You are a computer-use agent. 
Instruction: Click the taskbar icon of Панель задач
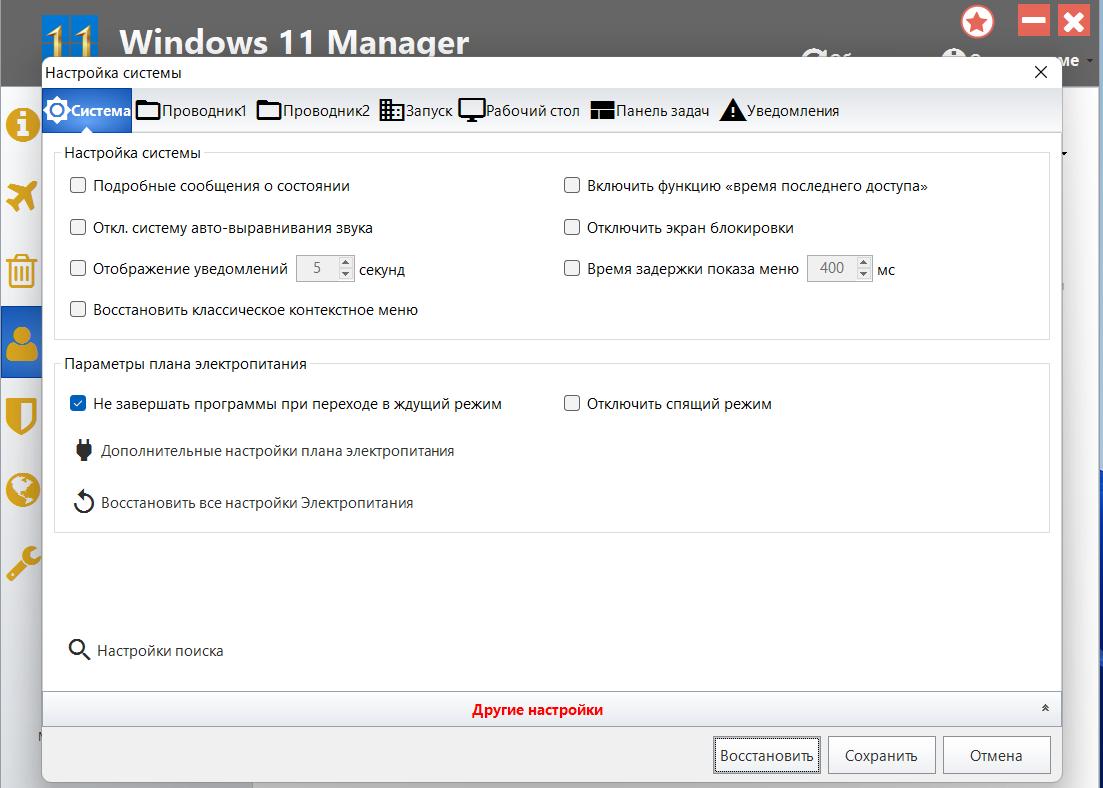coord(602,110)
